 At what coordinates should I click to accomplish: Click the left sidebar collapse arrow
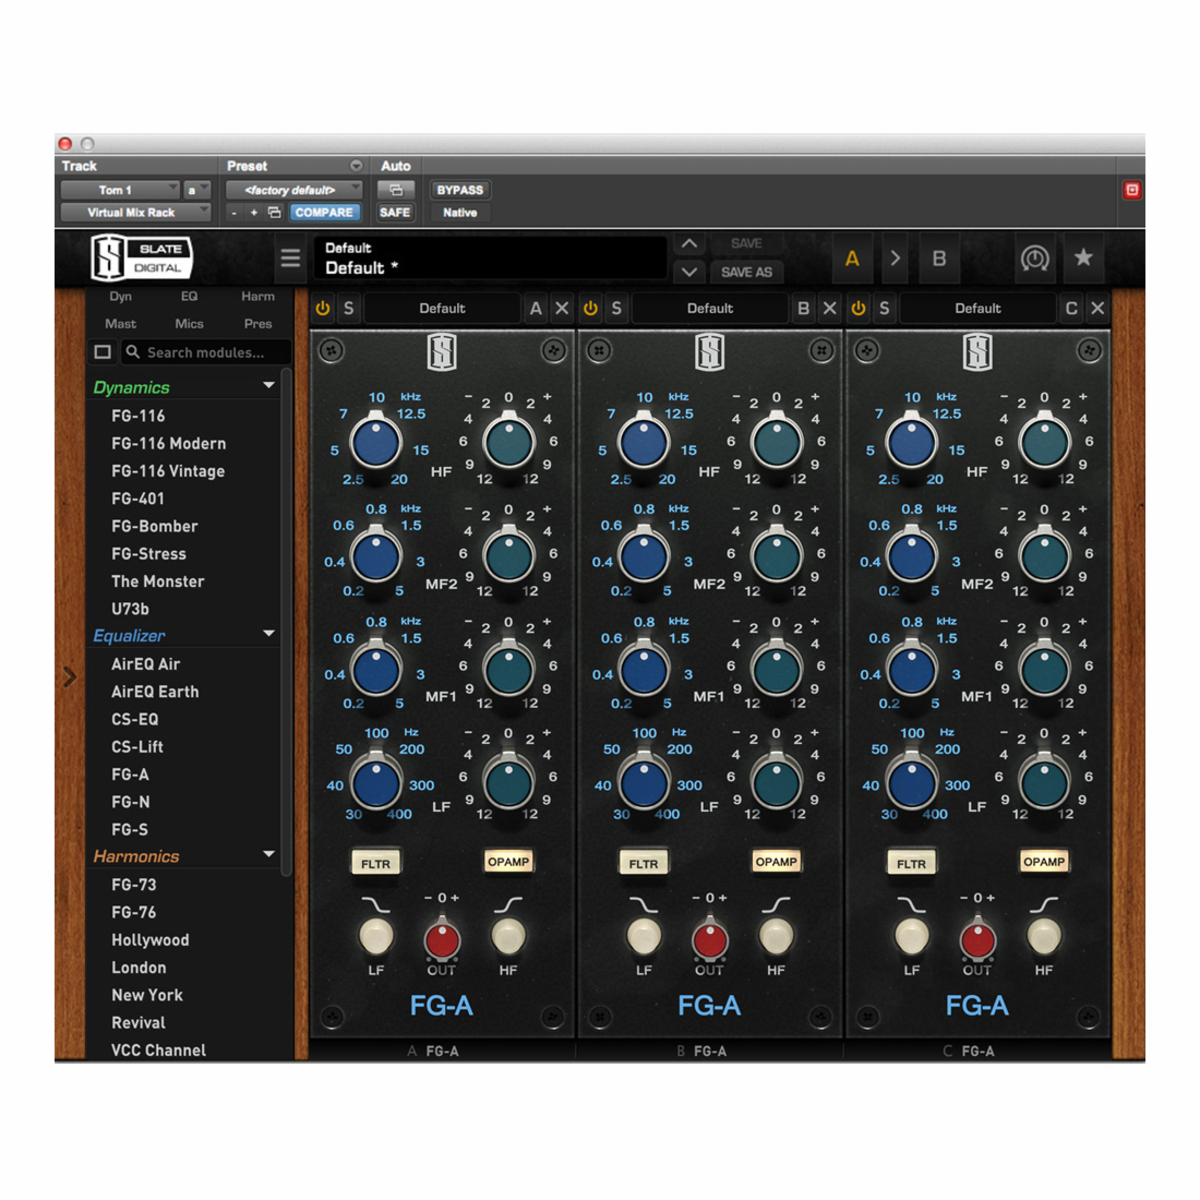70,677
